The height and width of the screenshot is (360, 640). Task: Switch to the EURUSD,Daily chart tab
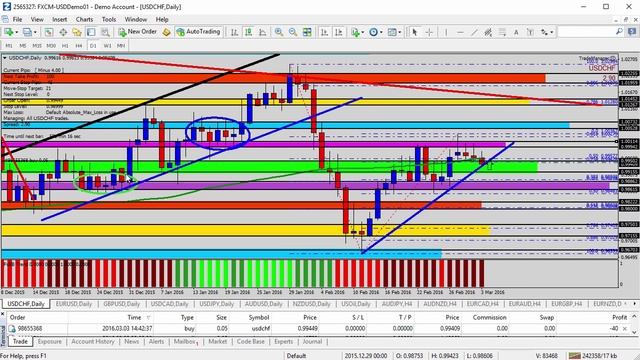pos(74,304)
